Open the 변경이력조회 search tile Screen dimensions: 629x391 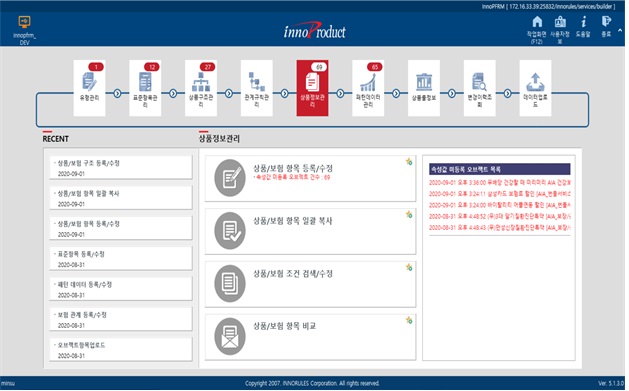coord(480,88)
